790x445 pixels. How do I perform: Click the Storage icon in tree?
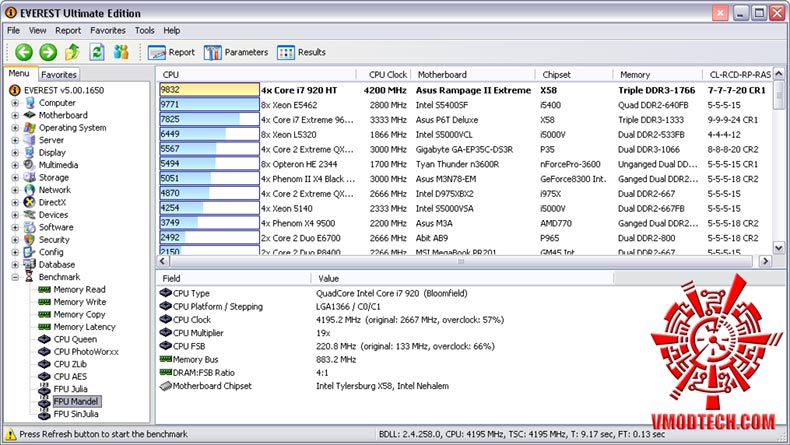(30, 177)
